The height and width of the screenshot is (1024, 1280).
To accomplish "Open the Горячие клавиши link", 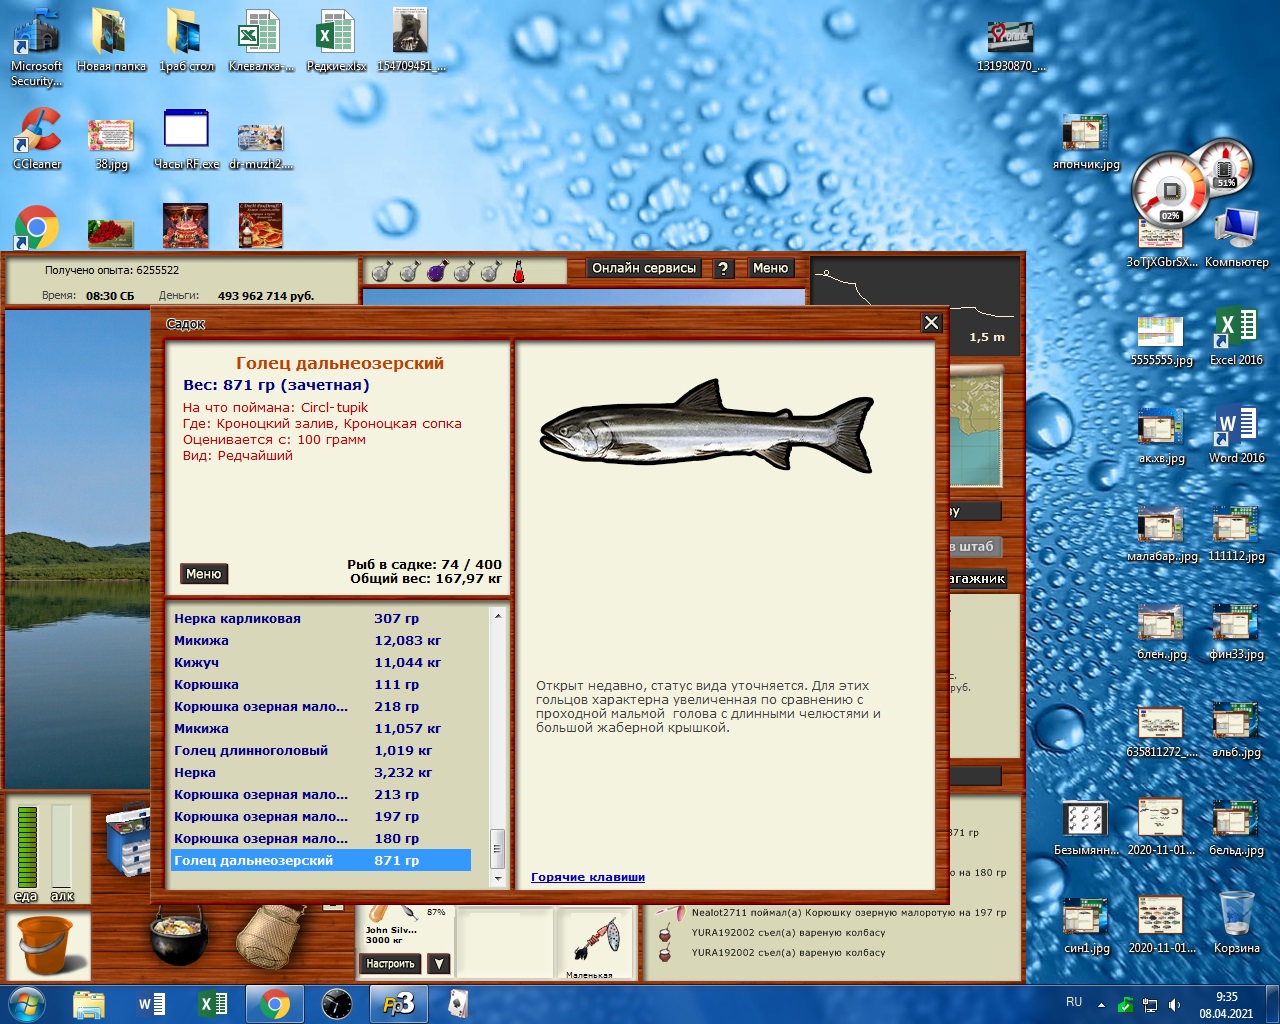I will [x=588, y=877].
